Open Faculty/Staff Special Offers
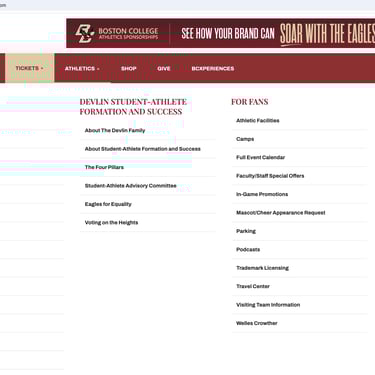This screenshot has height=375, width=375. tap(270, 176)
